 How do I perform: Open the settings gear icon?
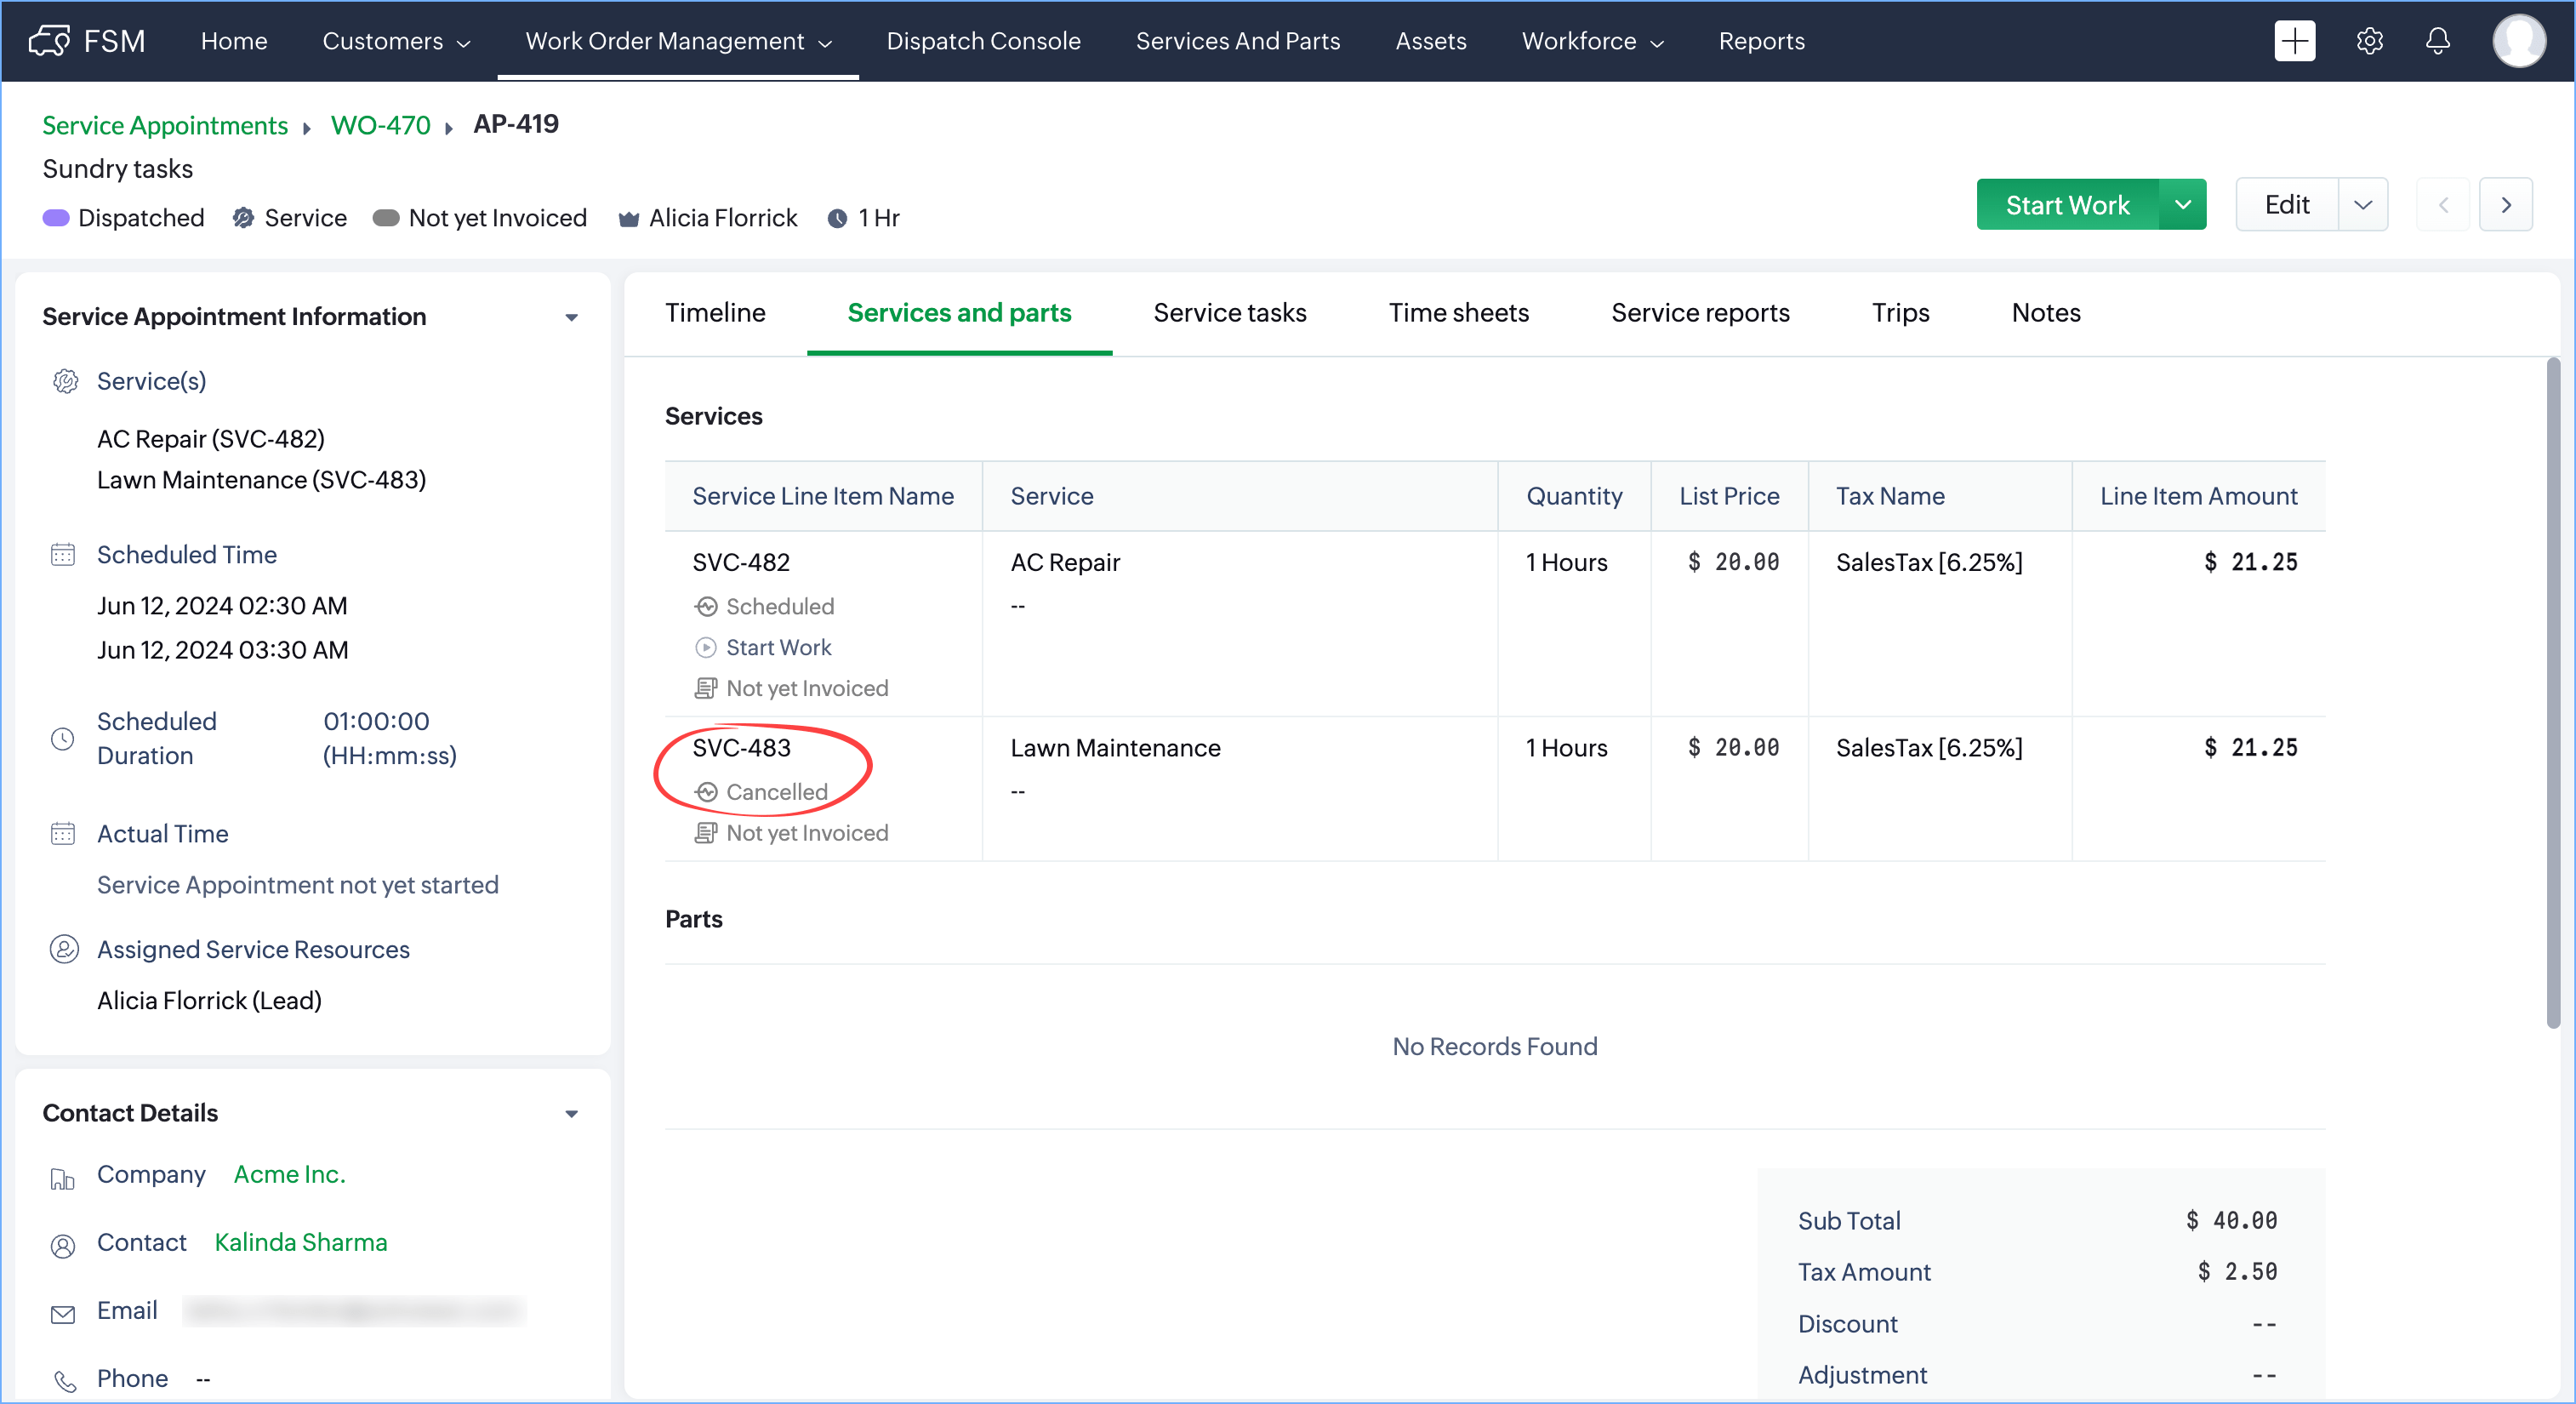(2369, 41)
